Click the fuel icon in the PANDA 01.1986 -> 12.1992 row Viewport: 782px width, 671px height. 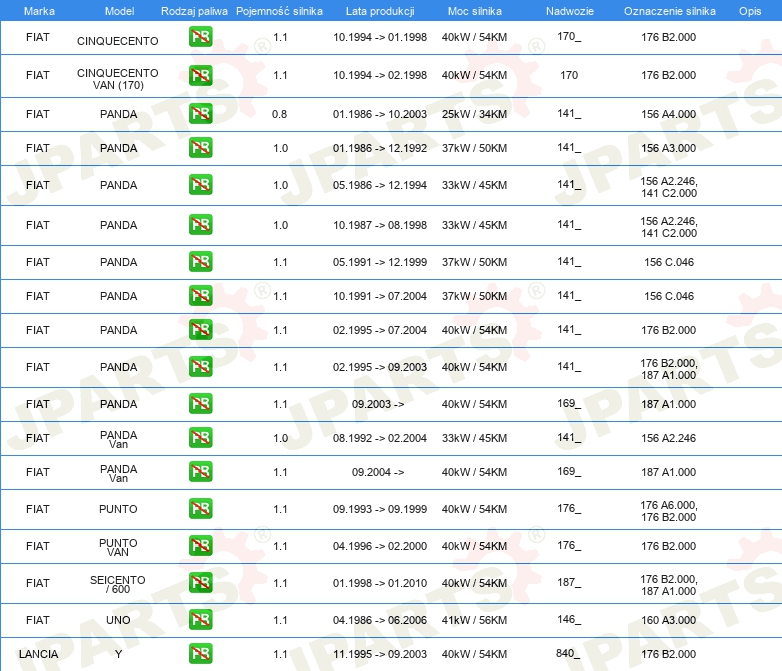(x=200, y=147)
